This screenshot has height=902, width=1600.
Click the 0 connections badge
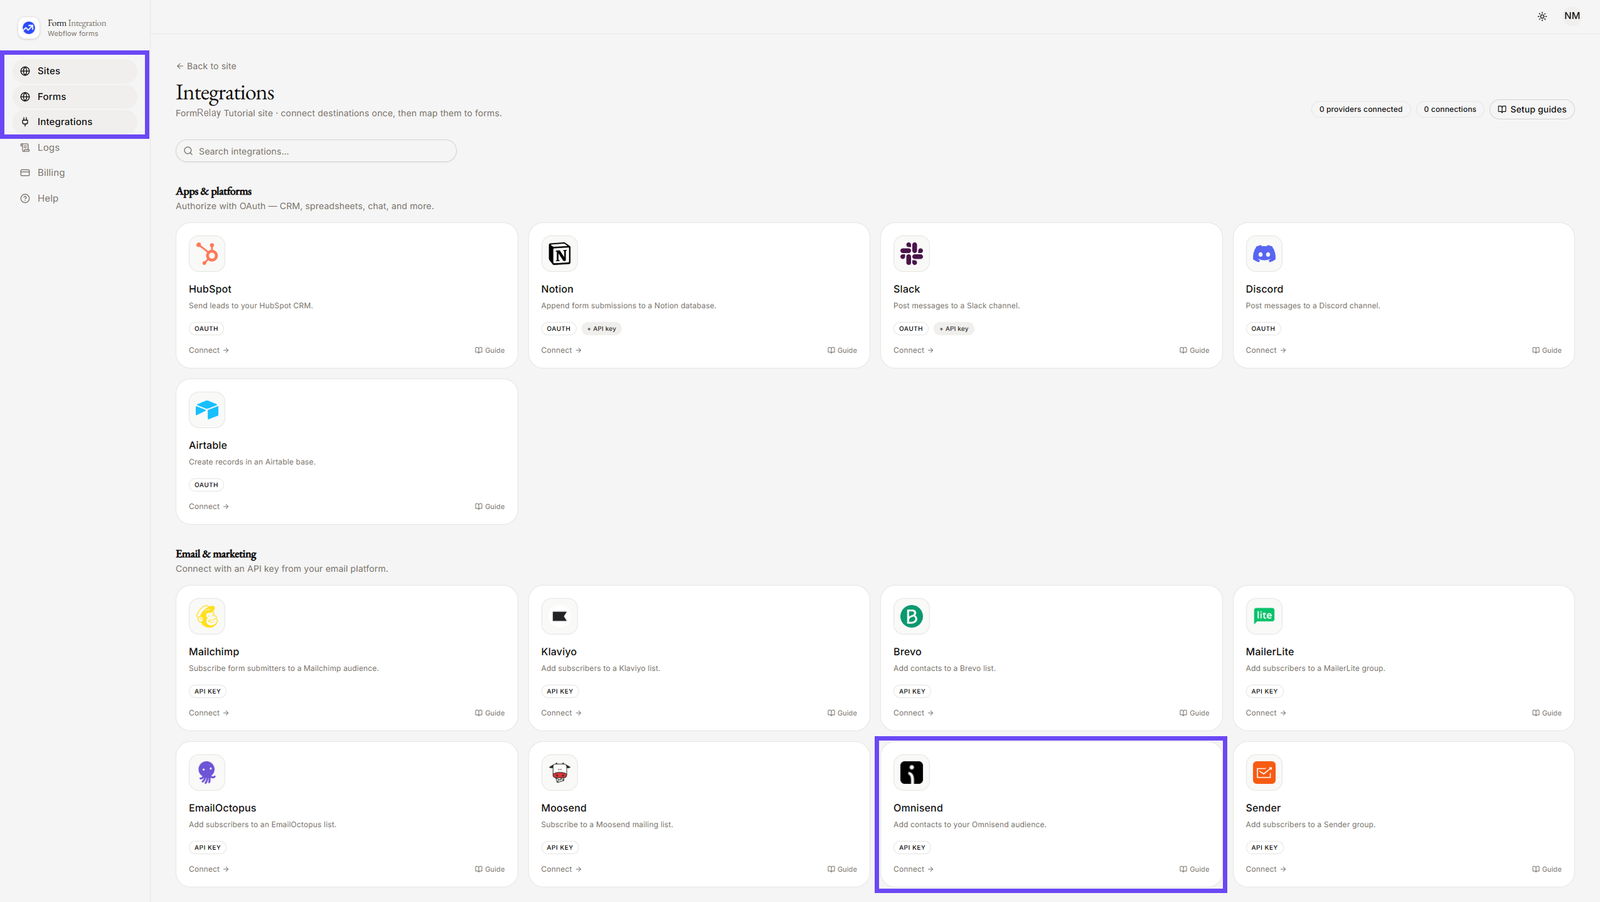[x=1450, y=109]
